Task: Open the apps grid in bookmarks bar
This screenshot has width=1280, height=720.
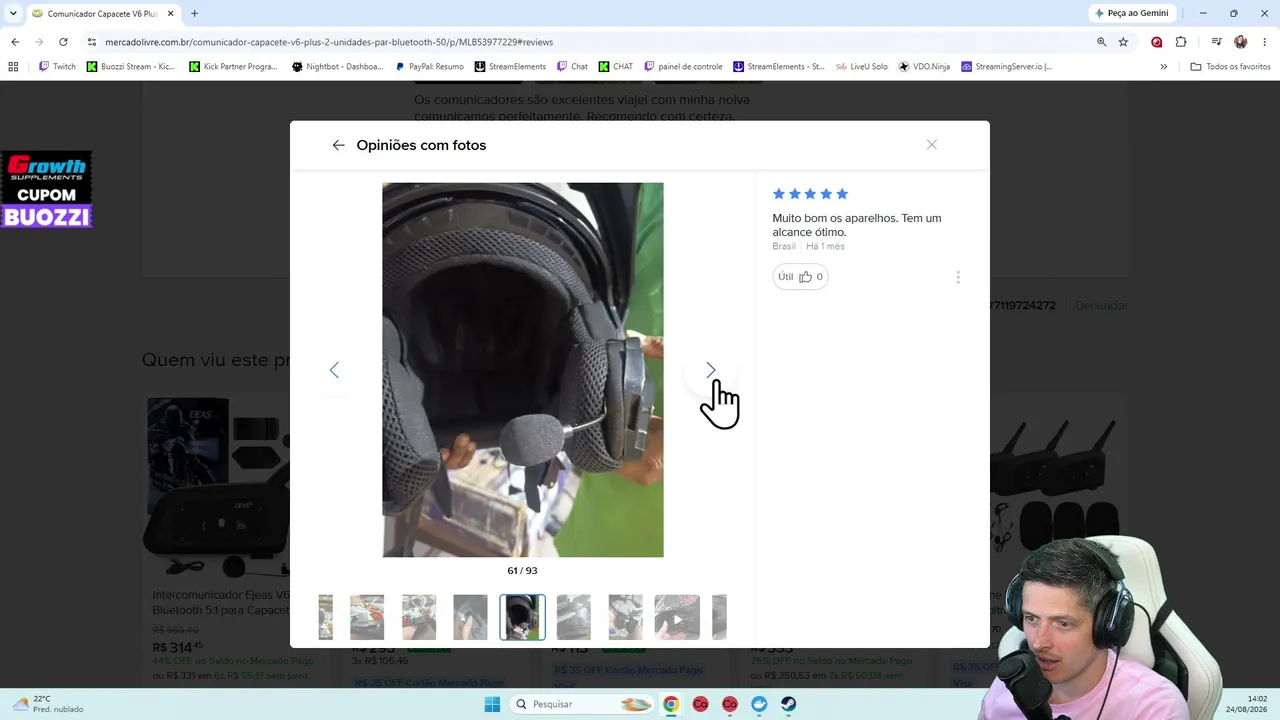Action: click(x=13, y=67)
